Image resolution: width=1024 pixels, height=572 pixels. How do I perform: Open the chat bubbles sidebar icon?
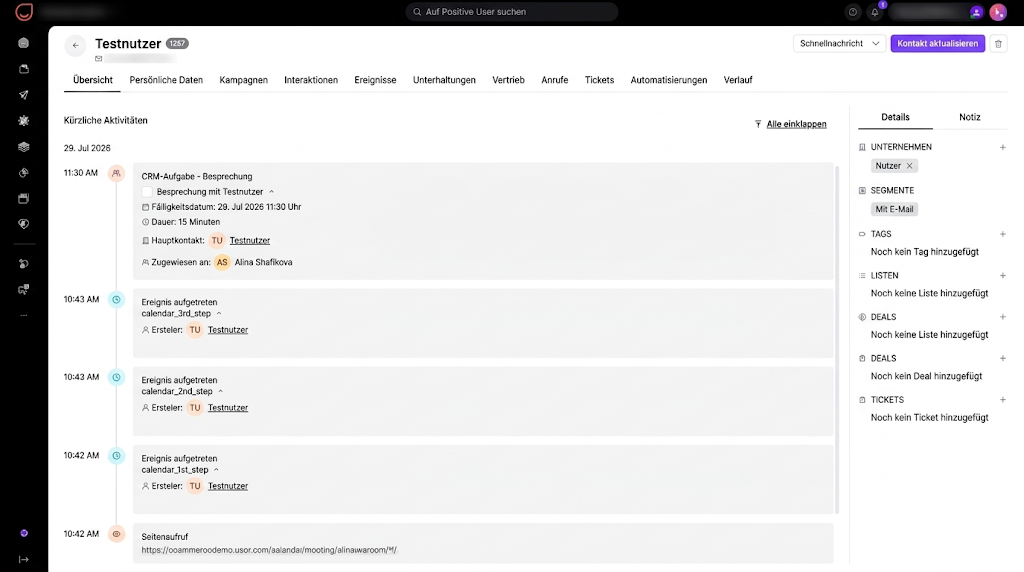click(24, 289)
